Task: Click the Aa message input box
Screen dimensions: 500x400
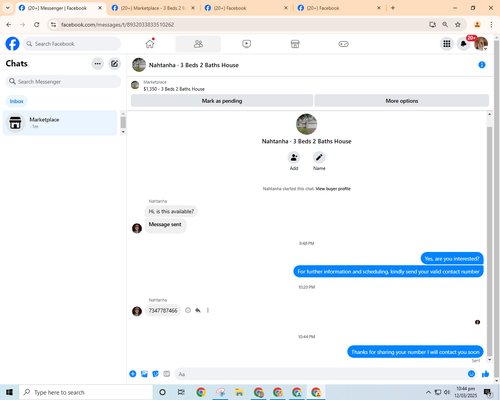Action: point(321,374)
